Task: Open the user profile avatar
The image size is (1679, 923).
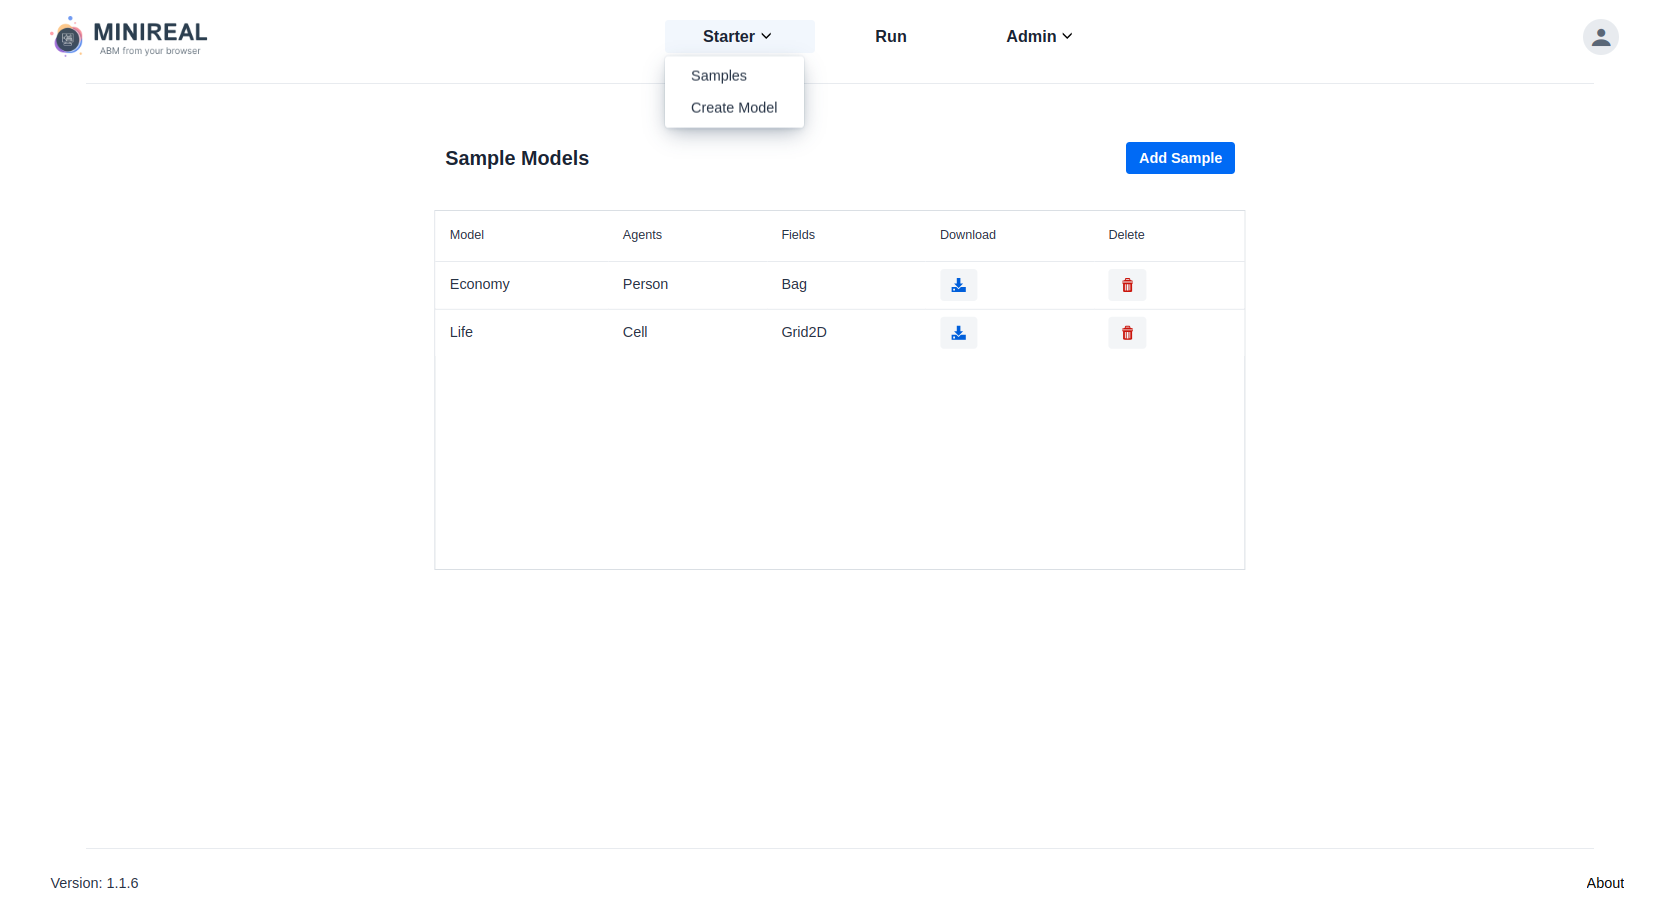Action: (1600, 37)
